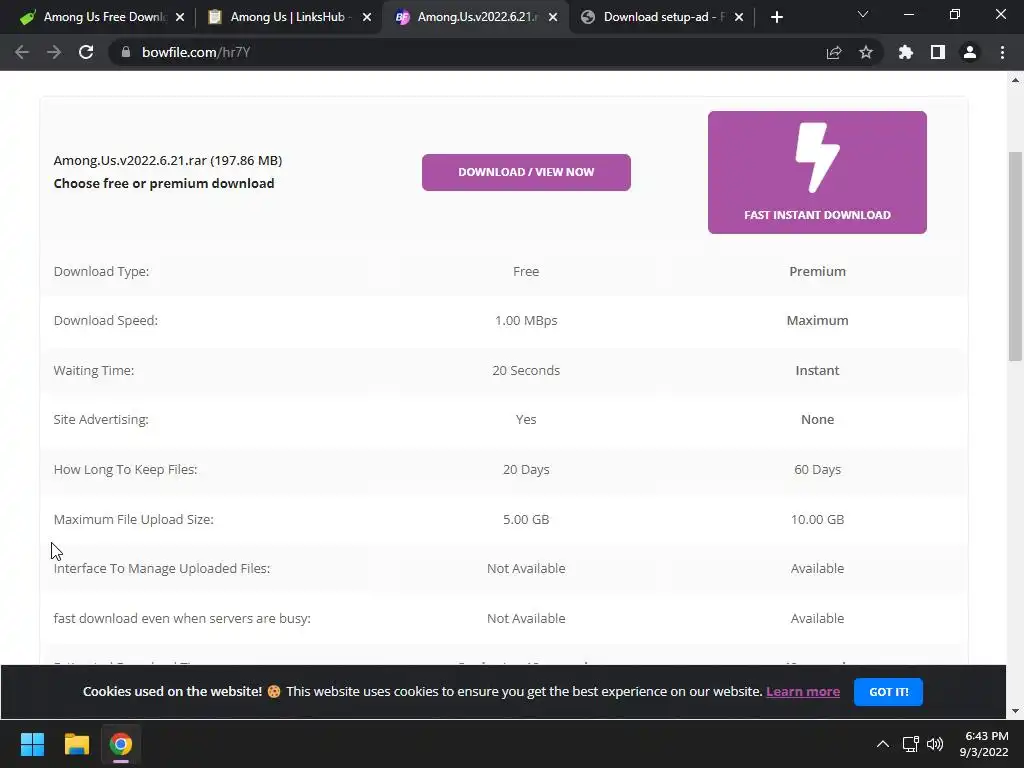Screen dimensions: 1024x768
Task: Open the volume tray icon
Action: 935,744
